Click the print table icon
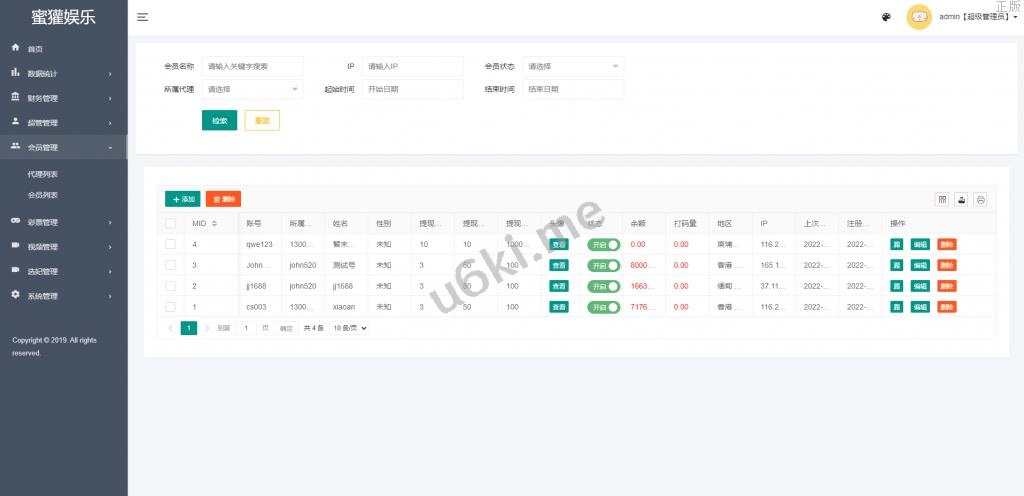 pos(980,199)
